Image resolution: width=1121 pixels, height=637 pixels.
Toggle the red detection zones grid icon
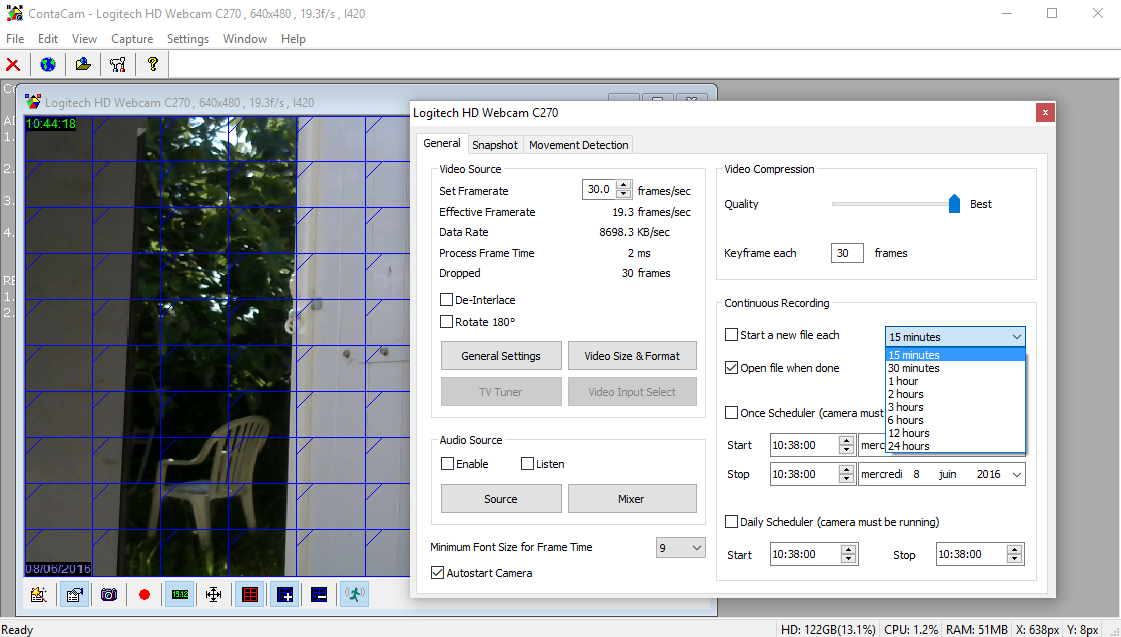[x=250, y=594]
